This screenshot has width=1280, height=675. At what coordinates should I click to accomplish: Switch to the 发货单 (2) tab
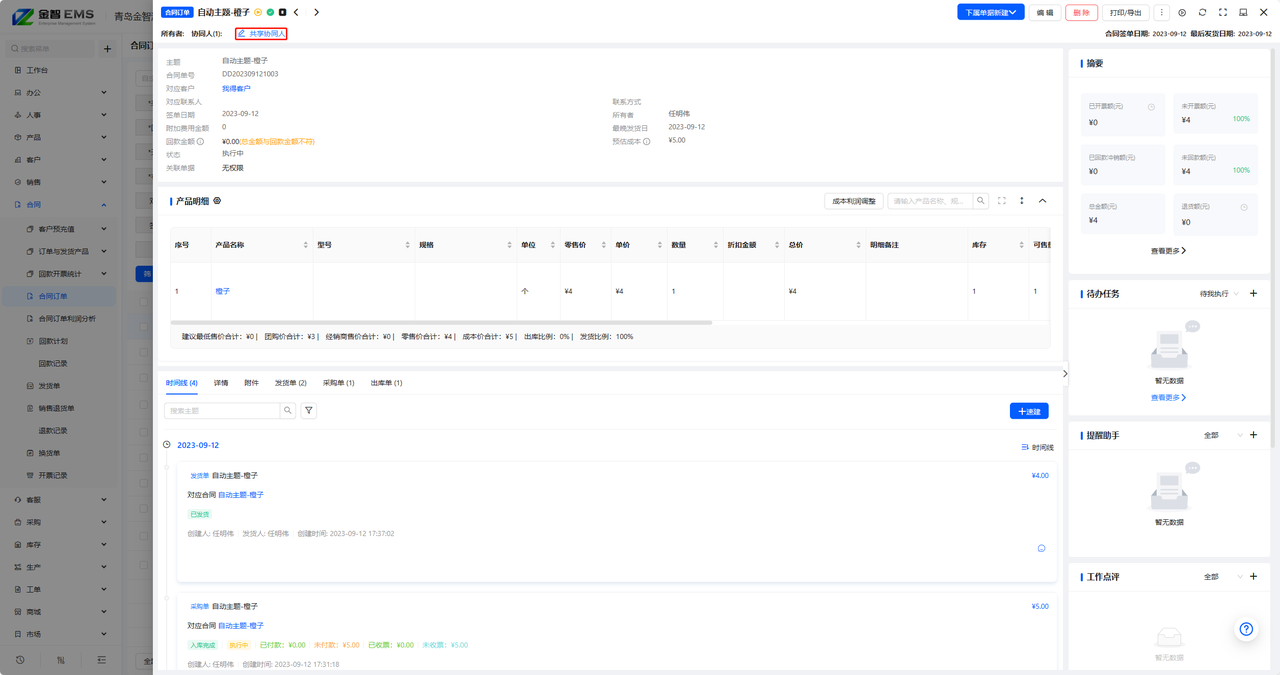click(x=291, y=383)
